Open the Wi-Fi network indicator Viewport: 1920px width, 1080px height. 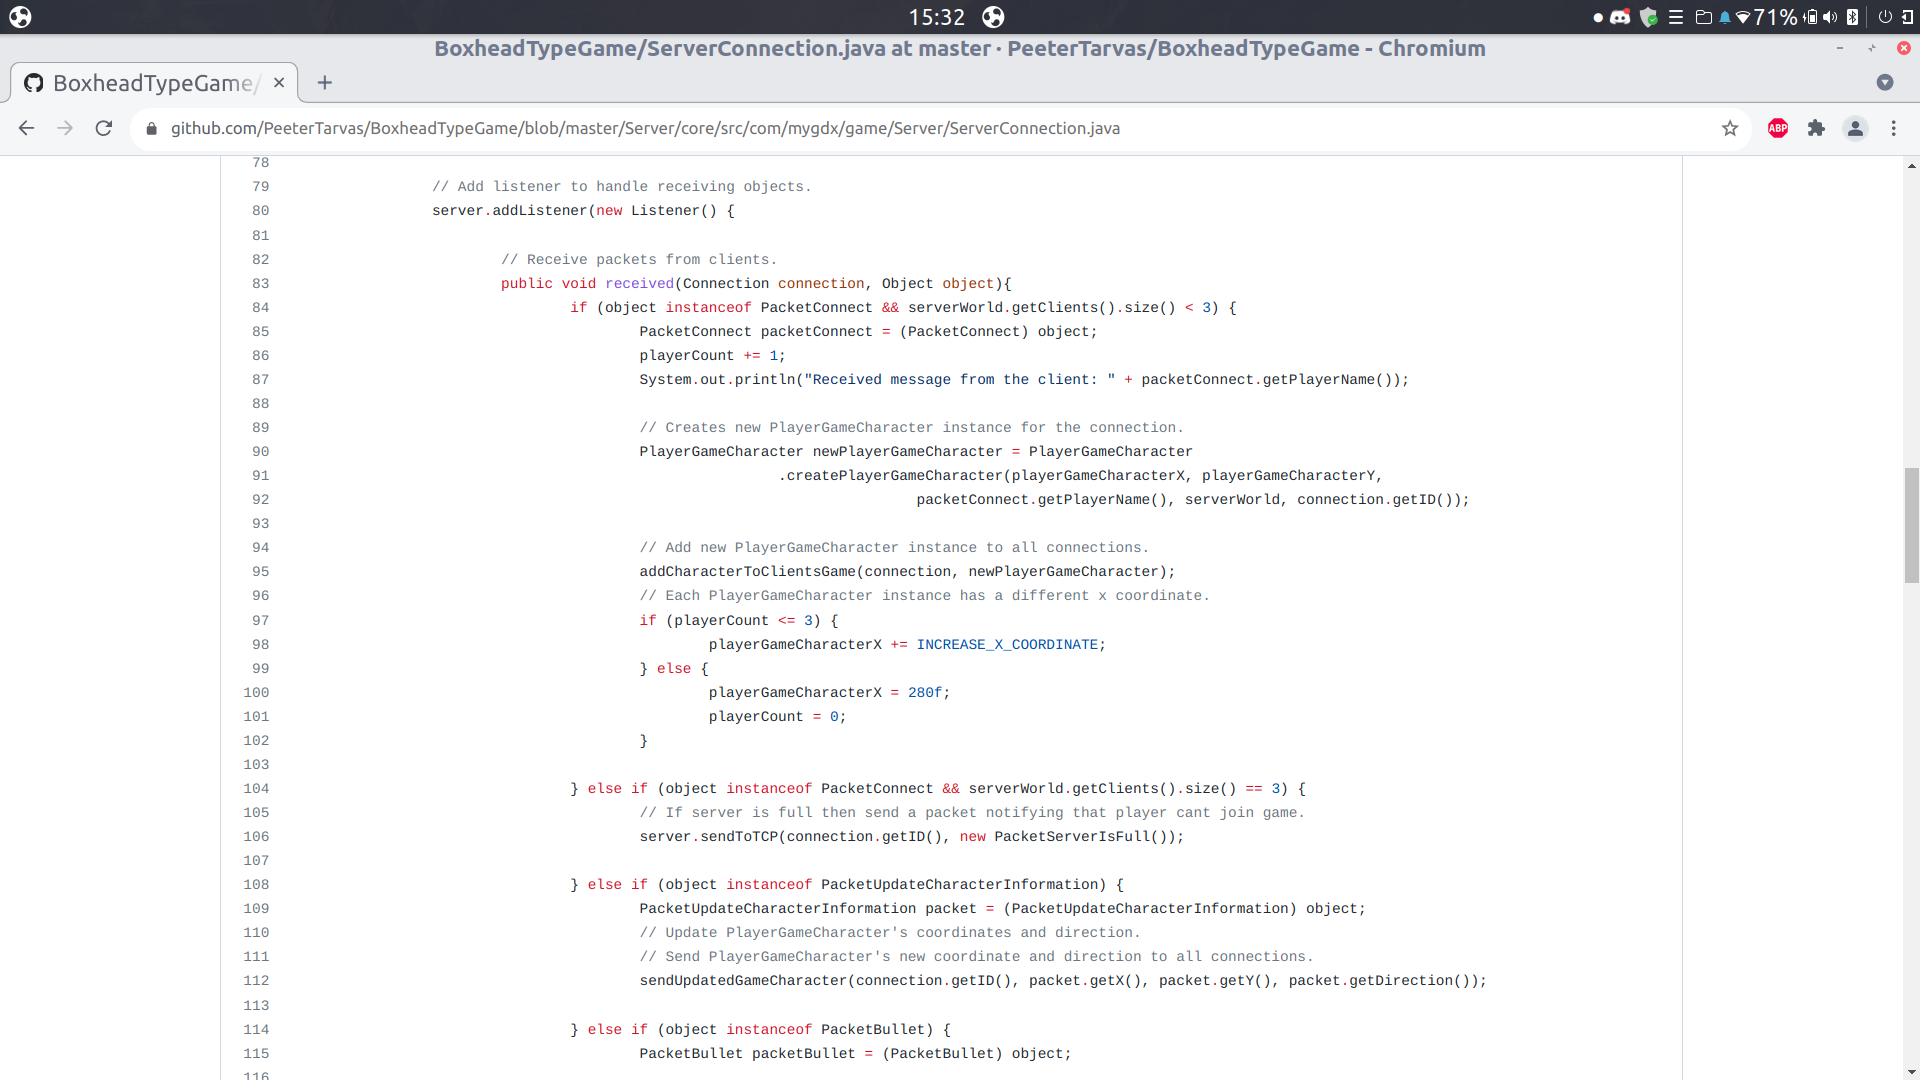click(1743, 17)
